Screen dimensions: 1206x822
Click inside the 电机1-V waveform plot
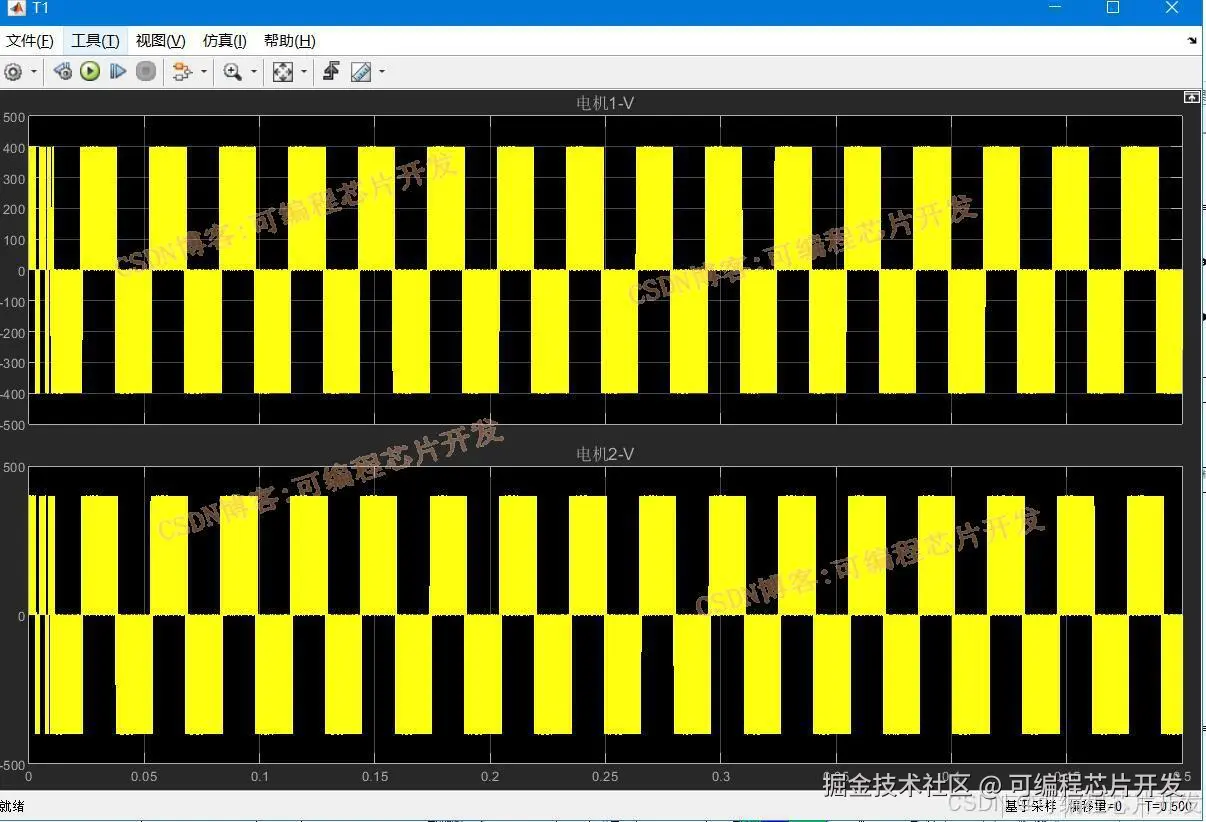point(605,270)
